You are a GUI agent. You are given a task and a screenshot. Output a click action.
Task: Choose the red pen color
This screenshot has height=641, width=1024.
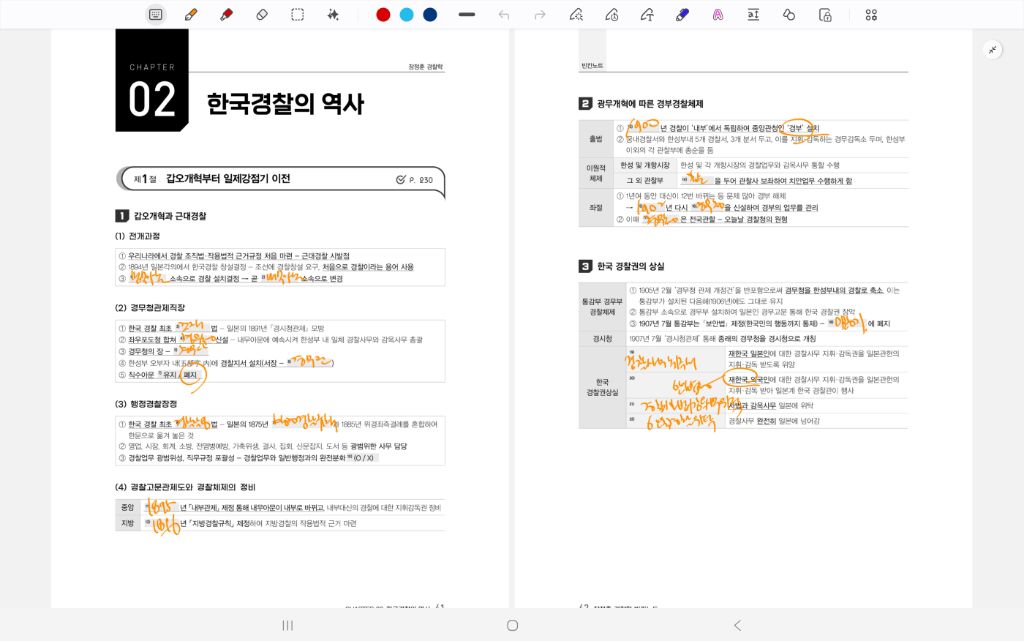click(383, 14)
